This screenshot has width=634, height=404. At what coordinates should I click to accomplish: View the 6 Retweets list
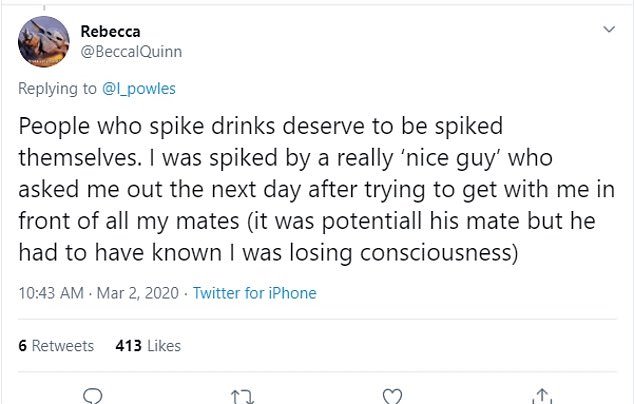pos(56,345)
